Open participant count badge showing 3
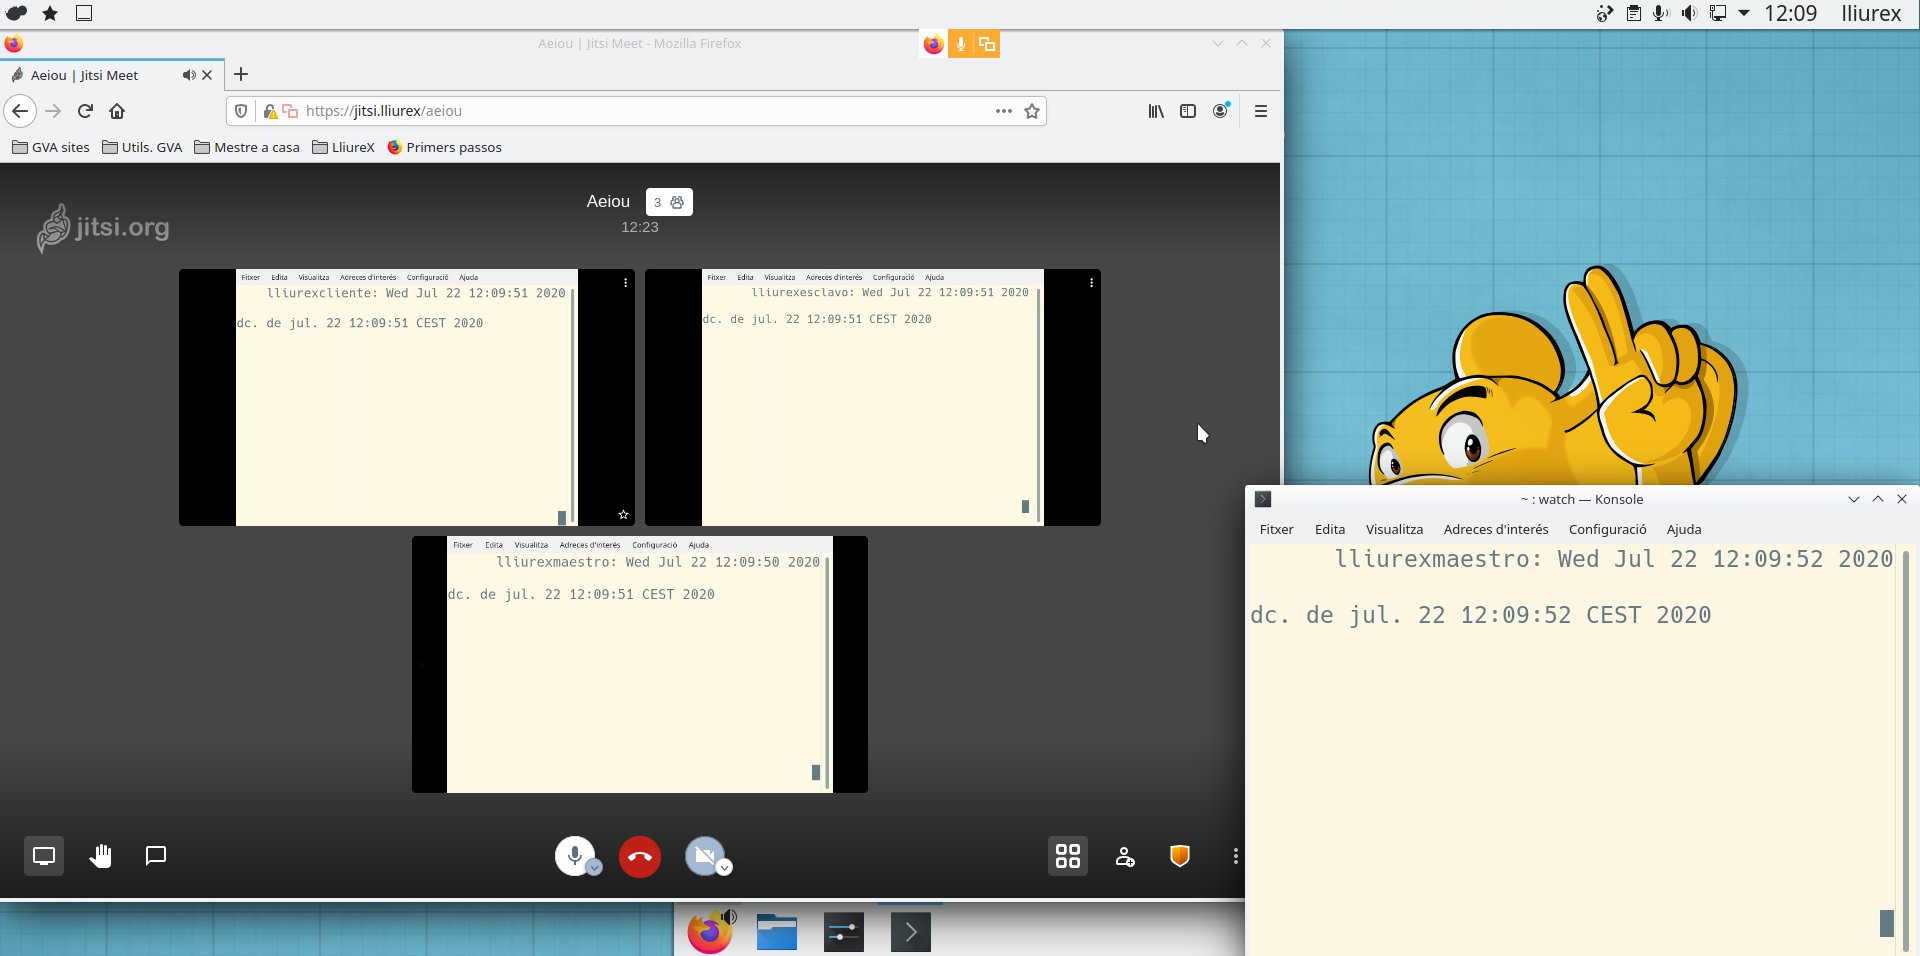This screenshot has width=1920, height=956. pos(669,202)
